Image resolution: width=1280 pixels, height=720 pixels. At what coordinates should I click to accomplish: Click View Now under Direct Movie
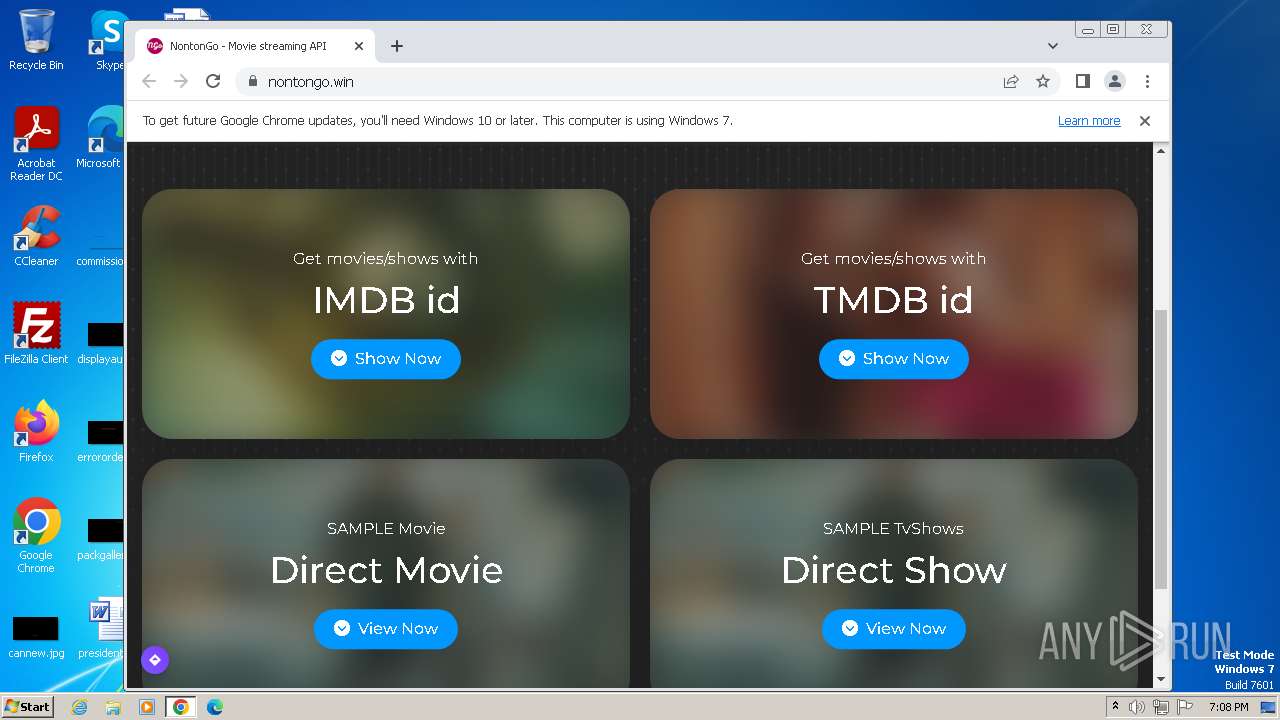(x=386, y=629)
